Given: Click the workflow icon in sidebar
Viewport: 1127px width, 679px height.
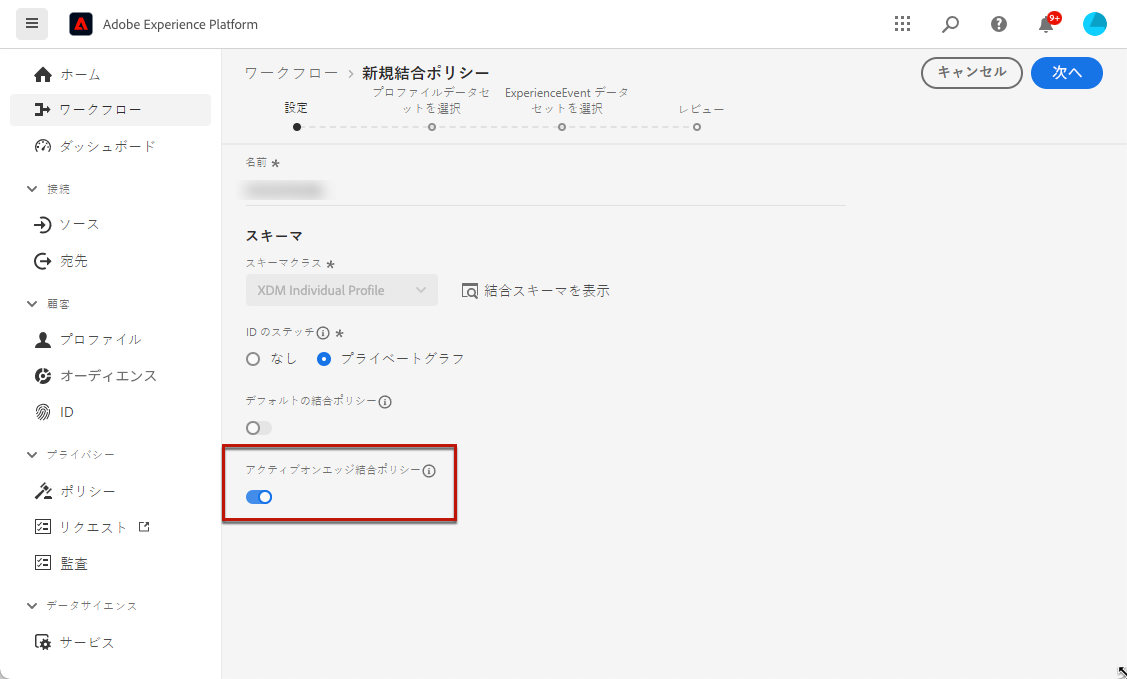Looking at the screenshot, I should 42,110.
